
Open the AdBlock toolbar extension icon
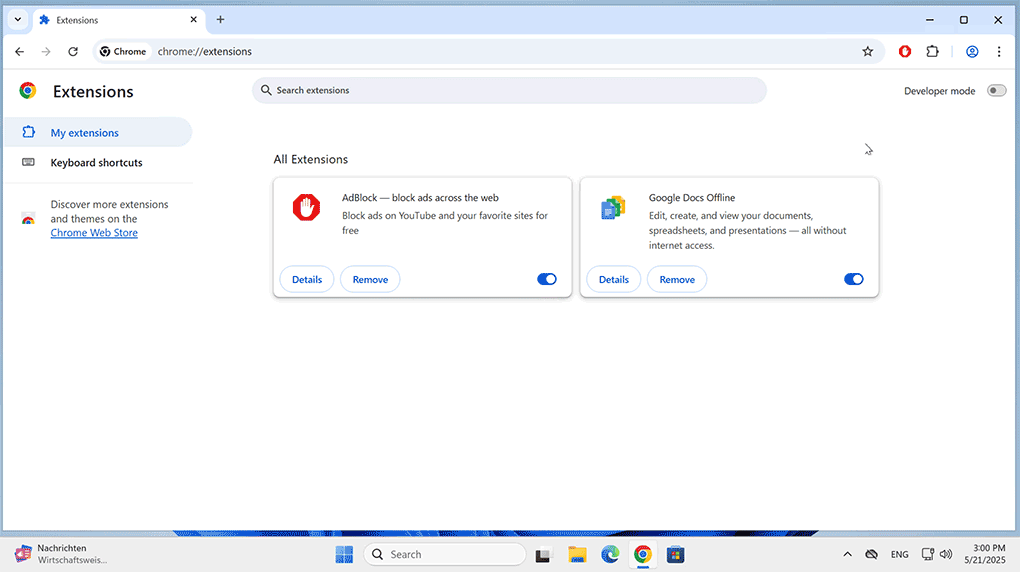pos(905,51)
